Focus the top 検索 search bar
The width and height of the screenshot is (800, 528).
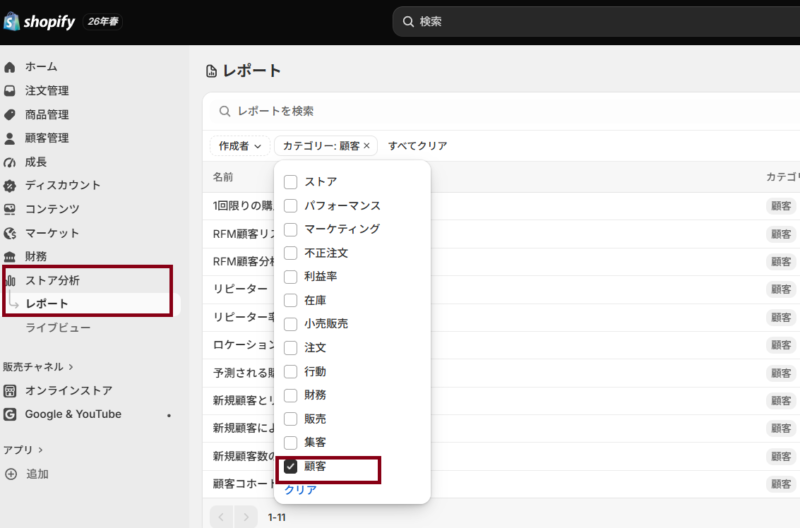(596, 21)
